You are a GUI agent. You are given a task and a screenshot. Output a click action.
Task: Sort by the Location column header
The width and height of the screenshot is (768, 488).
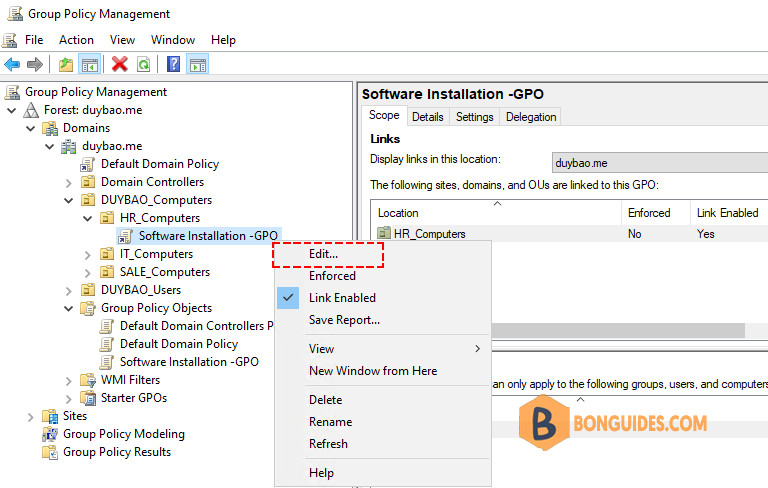496,213
